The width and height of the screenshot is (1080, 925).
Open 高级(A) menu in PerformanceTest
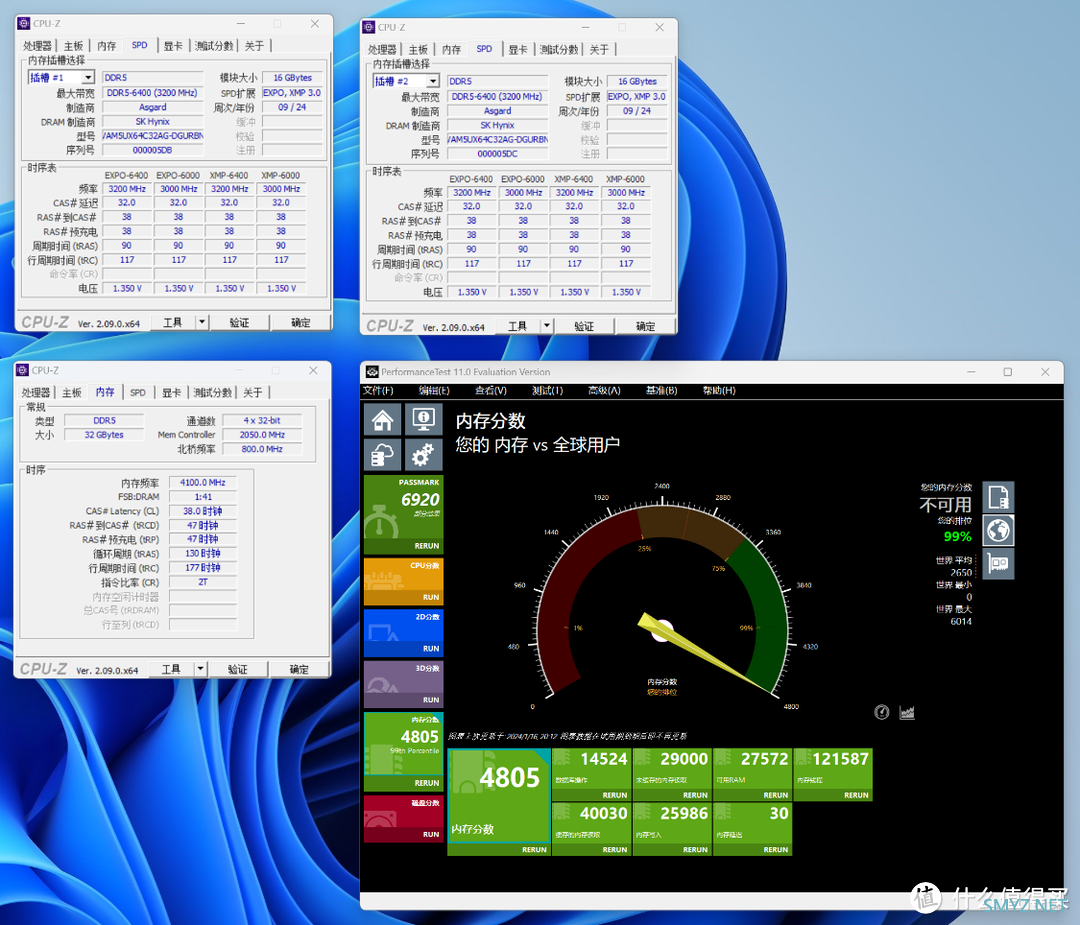click(604, 391)
